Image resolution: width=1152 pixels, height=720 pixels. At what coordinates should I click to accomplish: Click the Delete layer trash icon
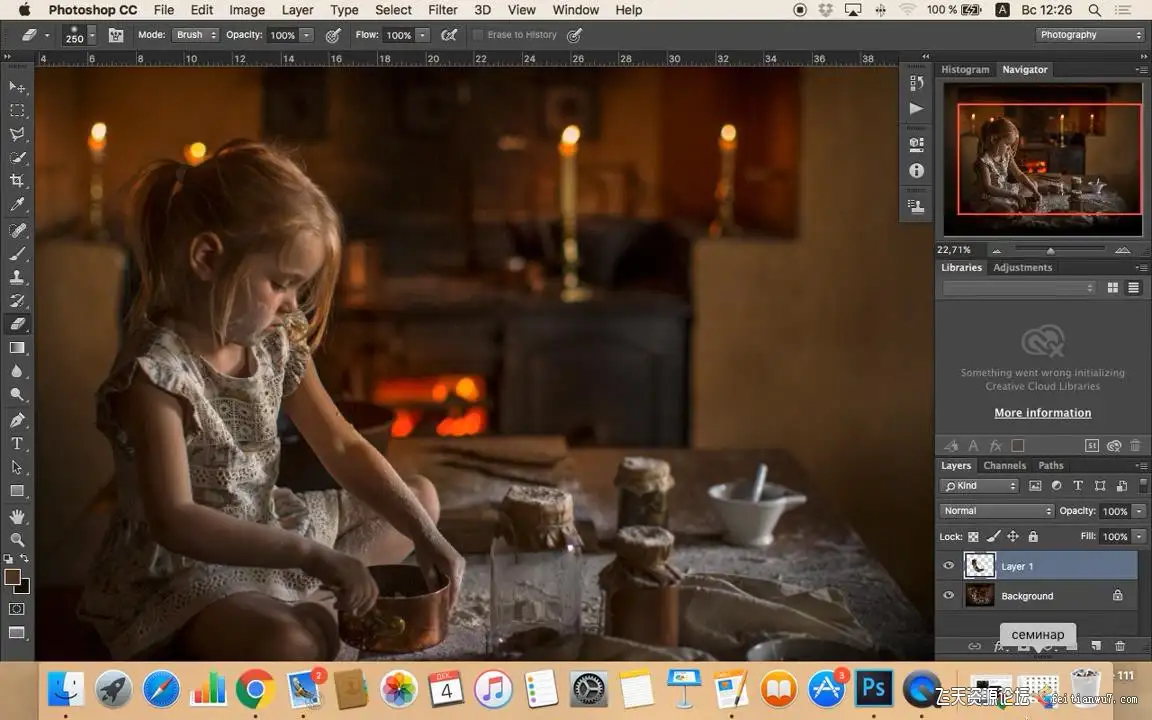(1120, 647)
